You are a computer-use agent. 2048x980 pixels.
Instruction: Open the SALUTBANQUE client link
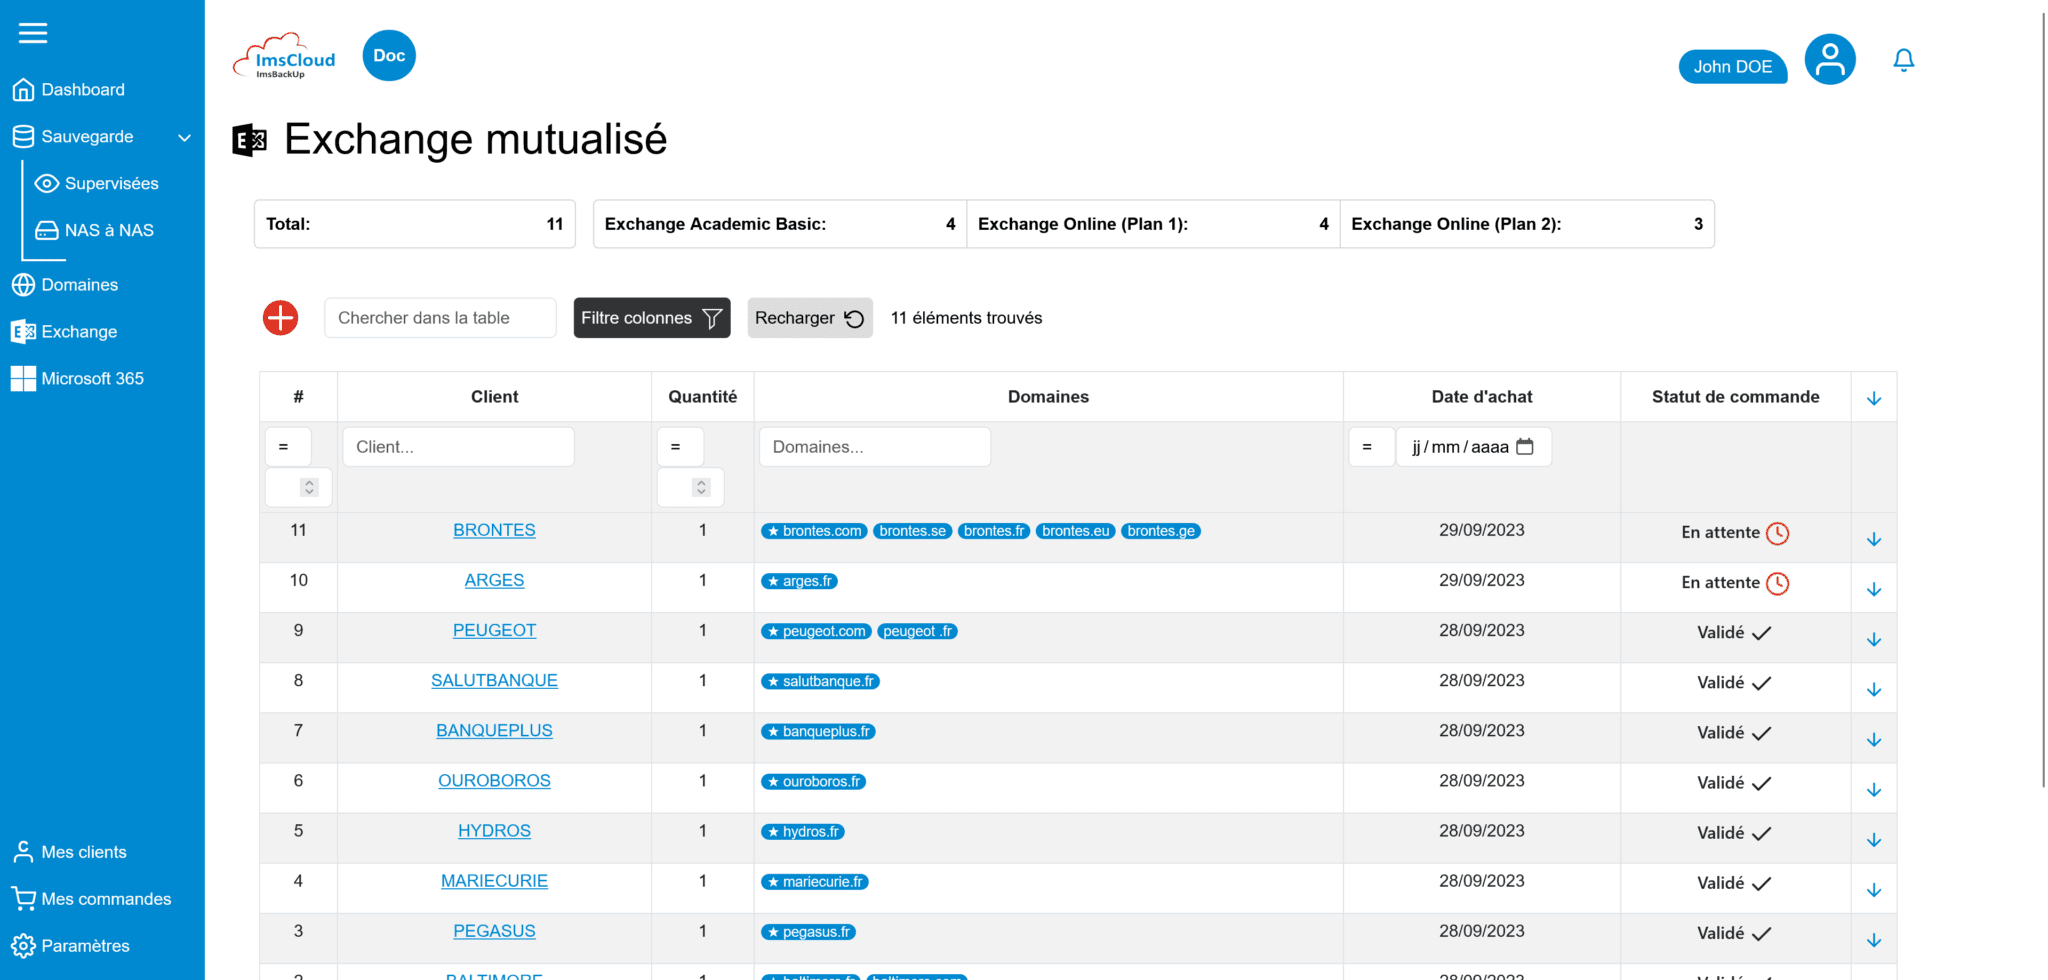pos(494,681)
